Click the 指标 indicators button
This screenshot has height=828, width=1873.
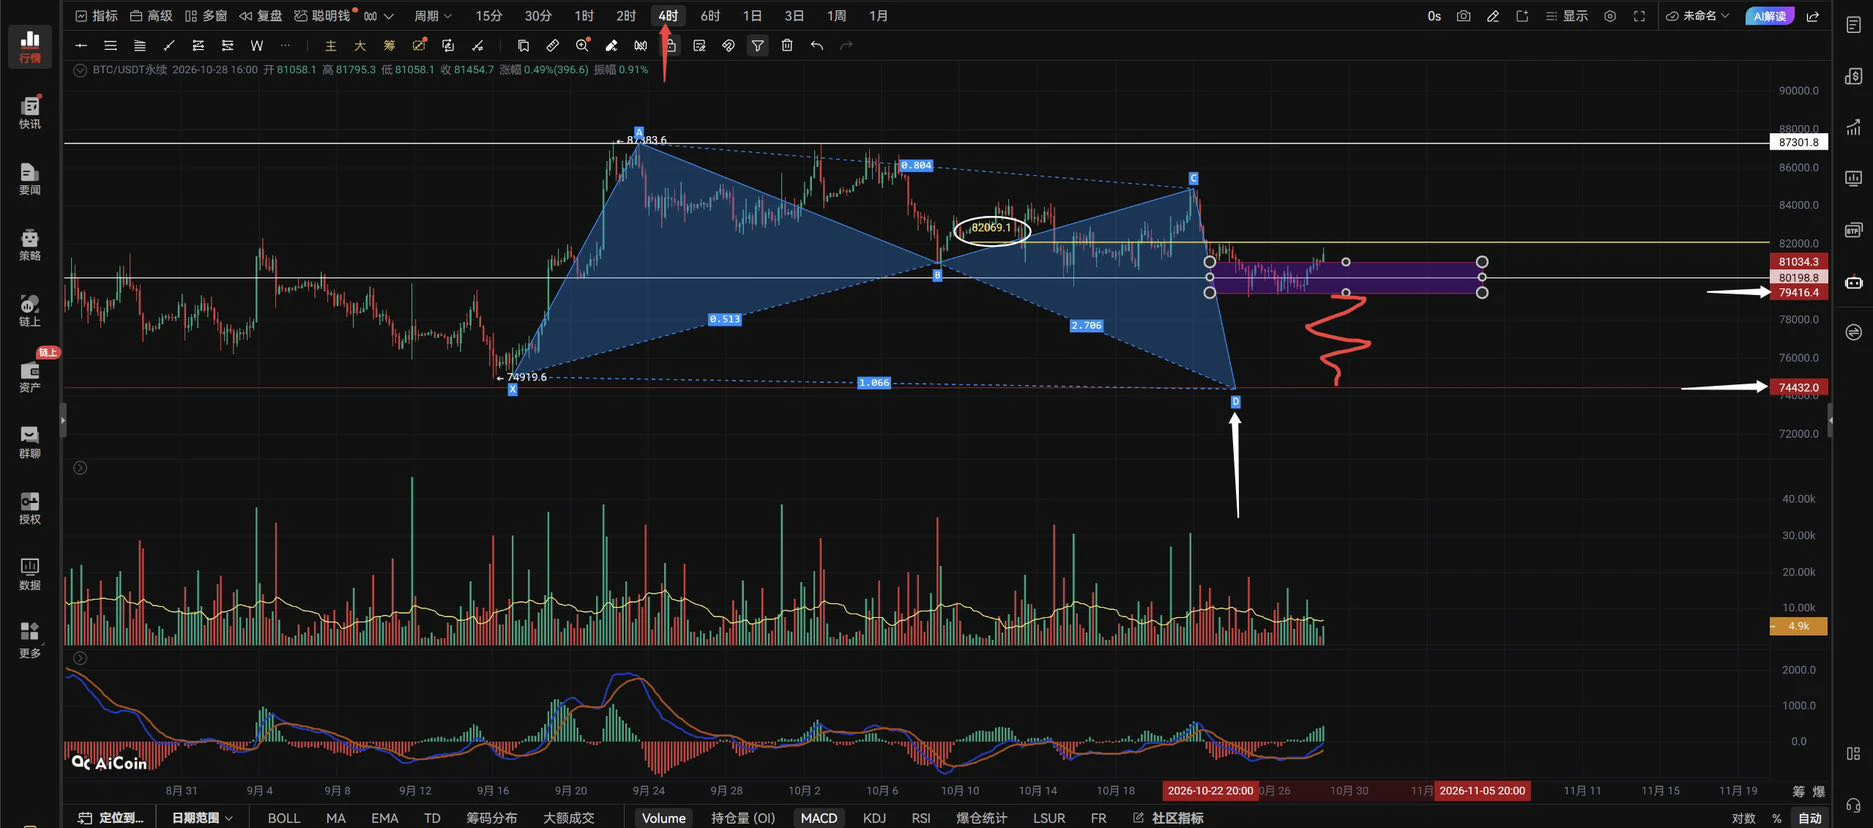point(96,16)
